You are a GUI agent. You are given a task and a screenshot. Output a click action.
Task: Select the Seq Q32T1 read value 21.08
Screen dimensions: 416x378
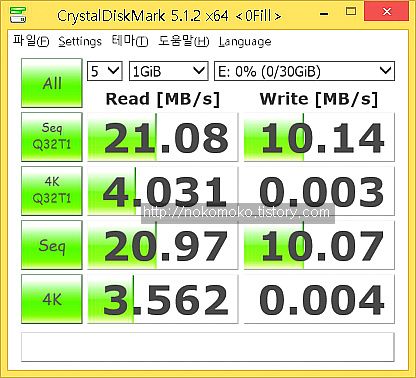tap(163, 137)
